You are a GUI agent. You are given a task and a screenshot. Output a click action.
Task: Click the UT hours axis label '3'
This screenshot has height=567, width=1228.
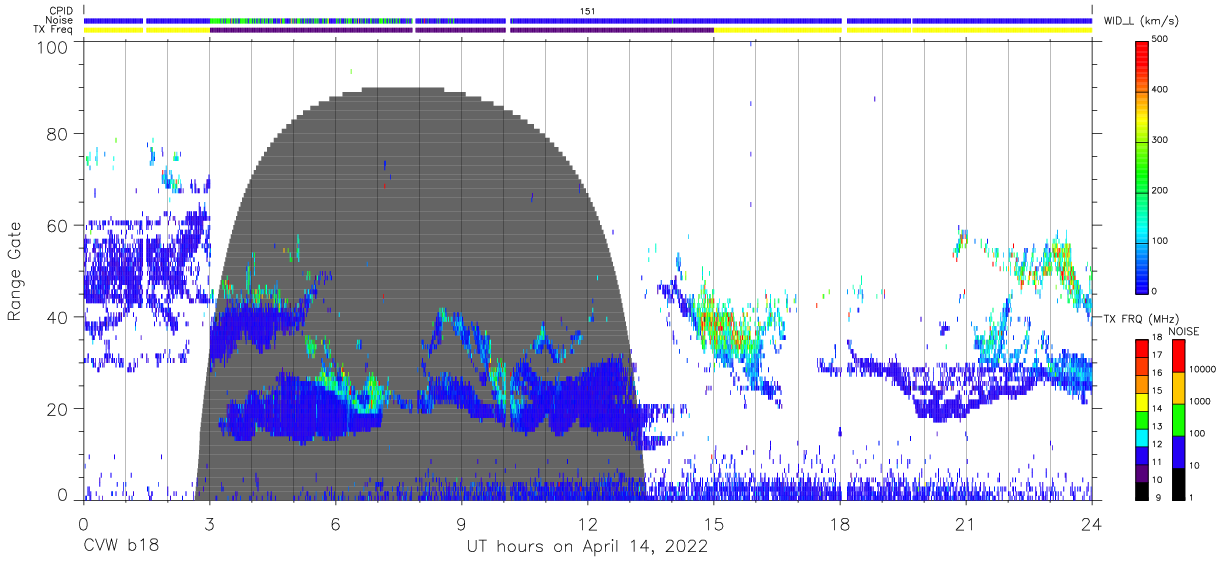[209, 524]
